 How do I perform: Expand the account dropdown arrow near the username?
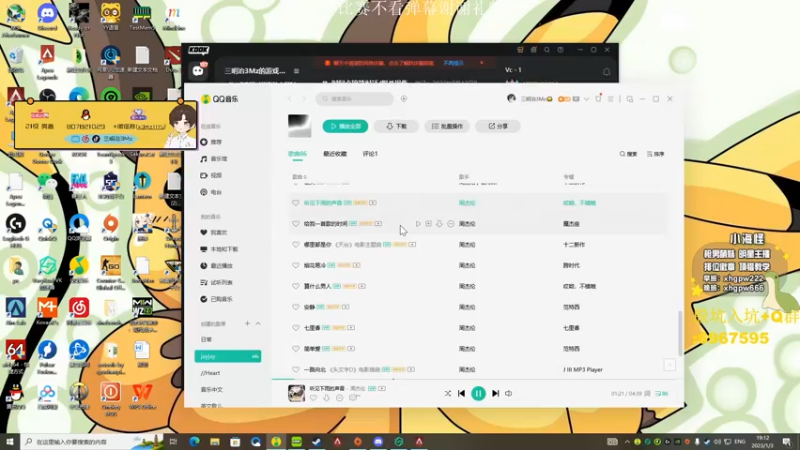point(586,99)
